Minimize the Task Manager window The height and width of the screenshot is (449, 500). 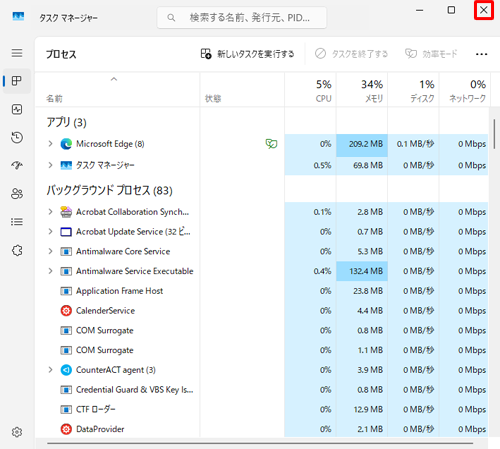click(x=420, y=10)
